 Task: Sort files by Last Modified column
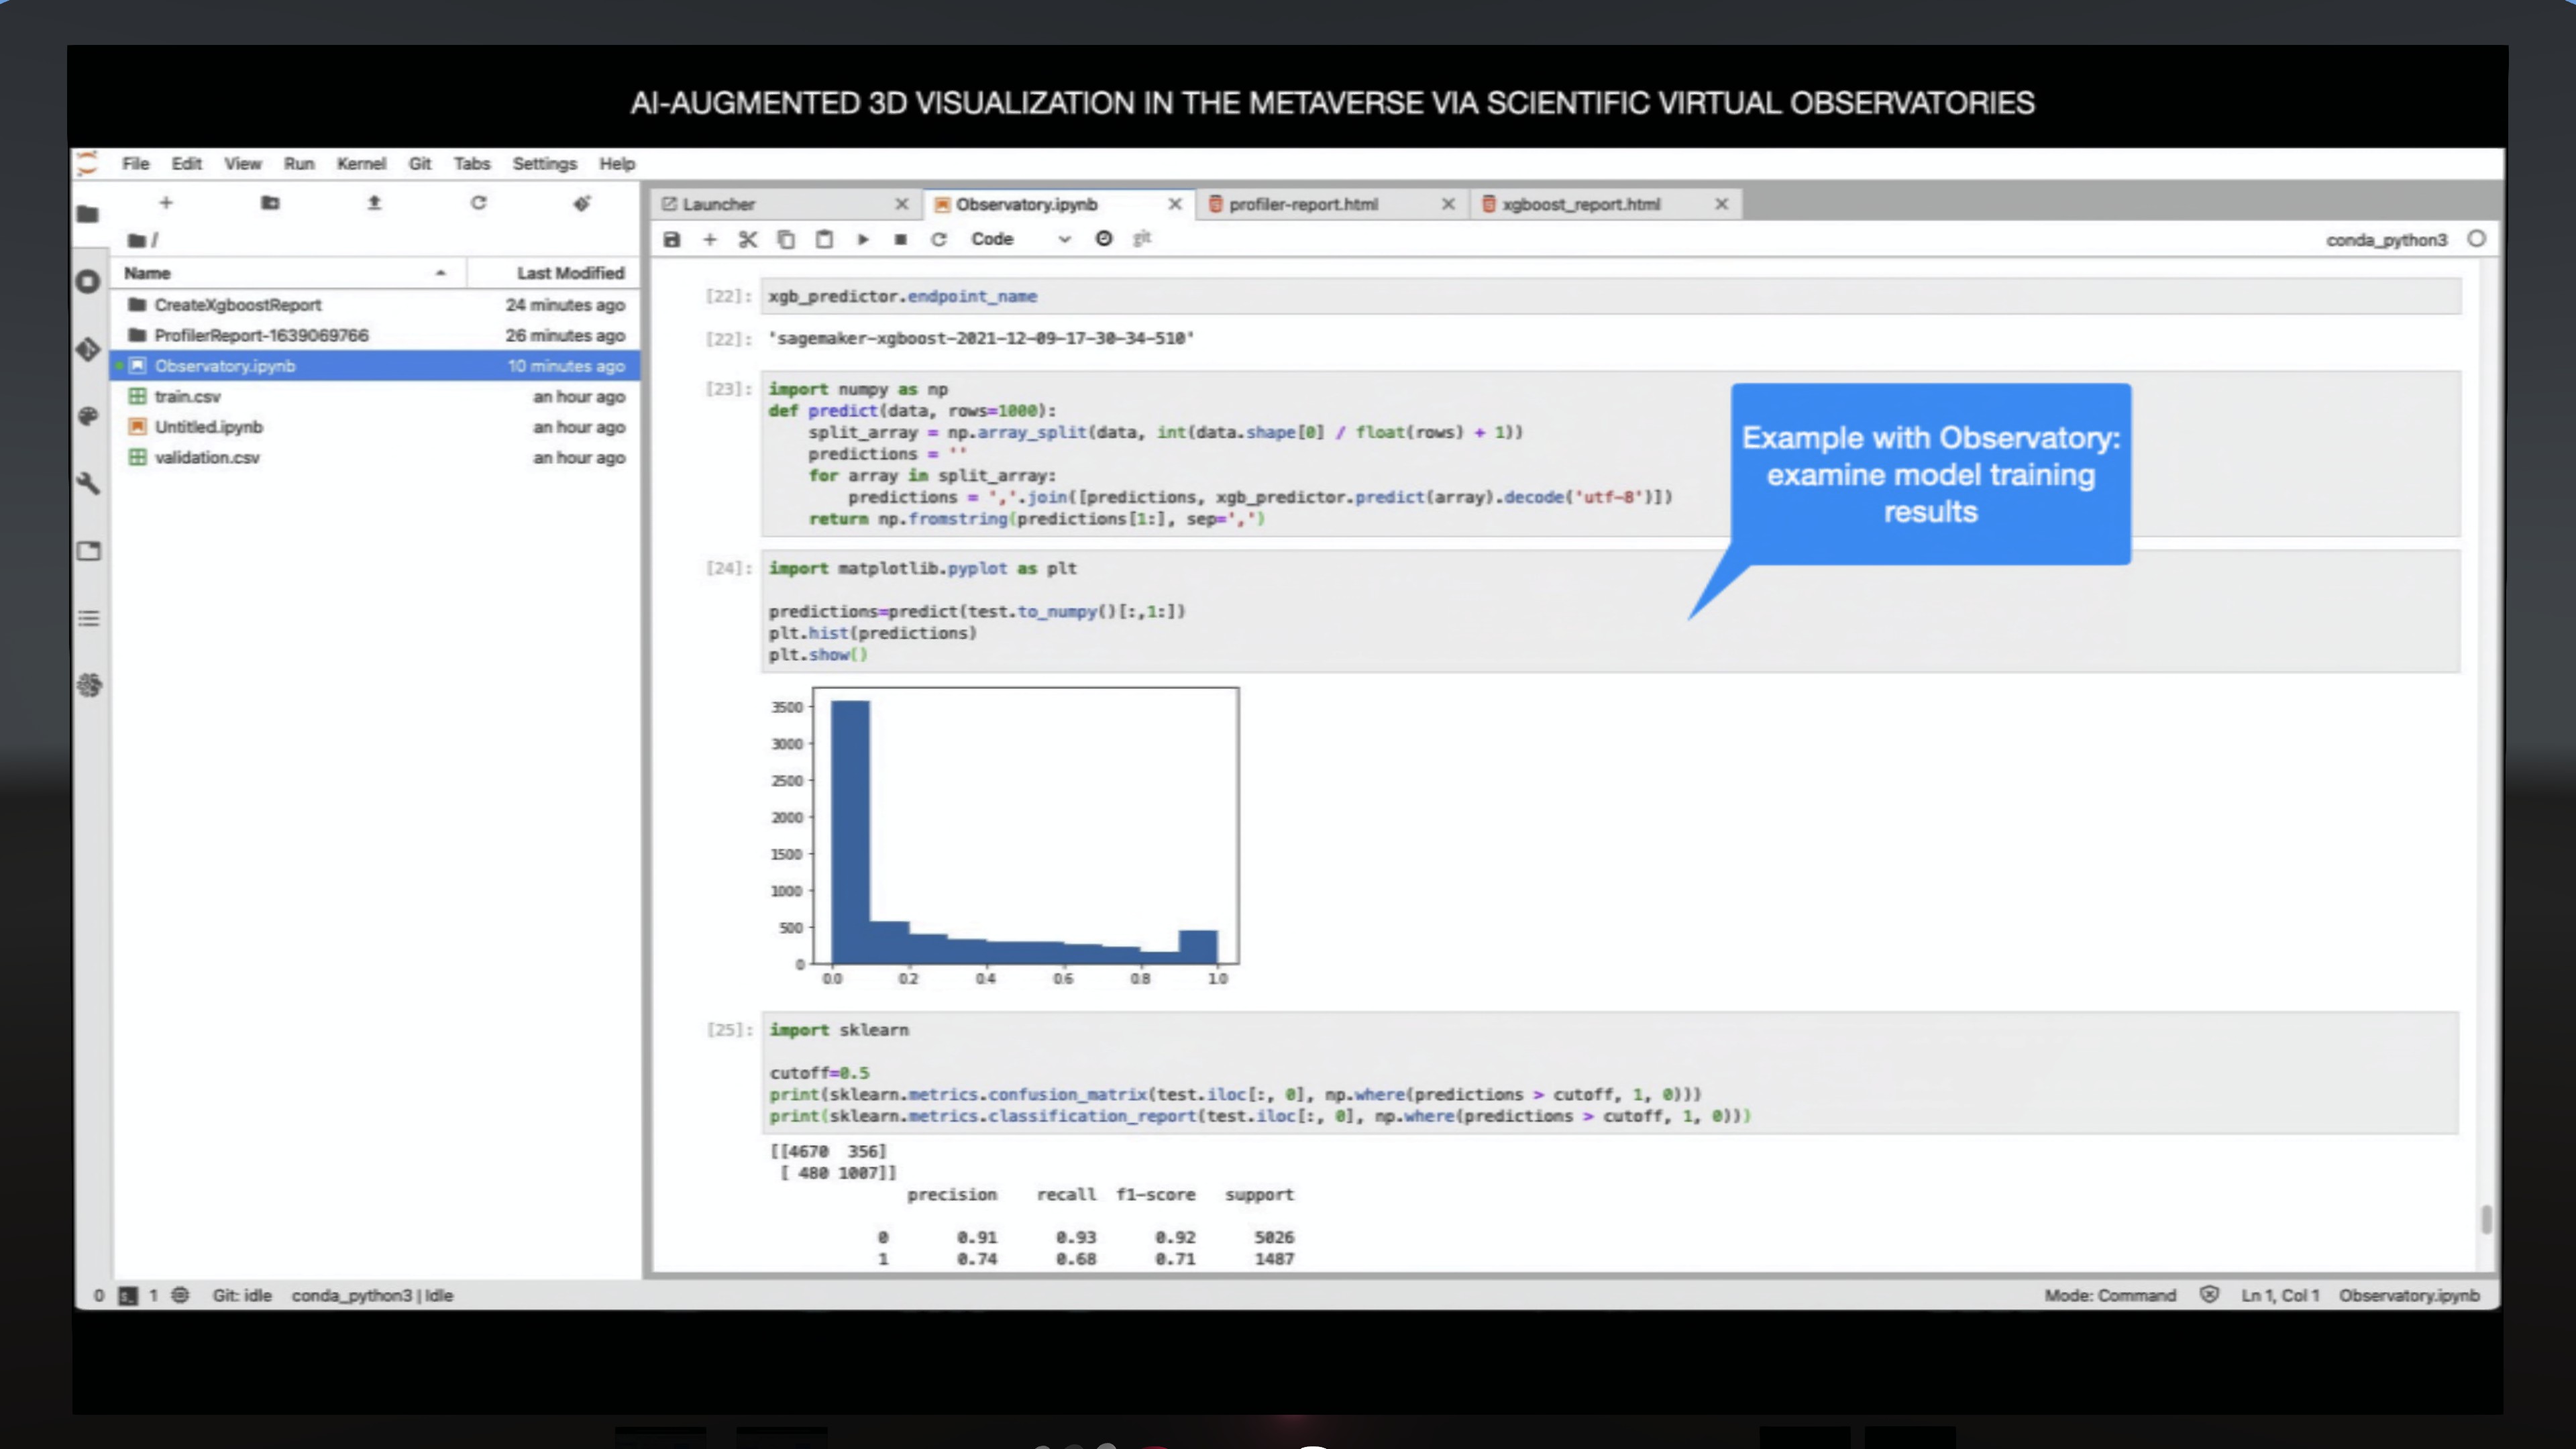pyautogui.click(x=569, y=273)
